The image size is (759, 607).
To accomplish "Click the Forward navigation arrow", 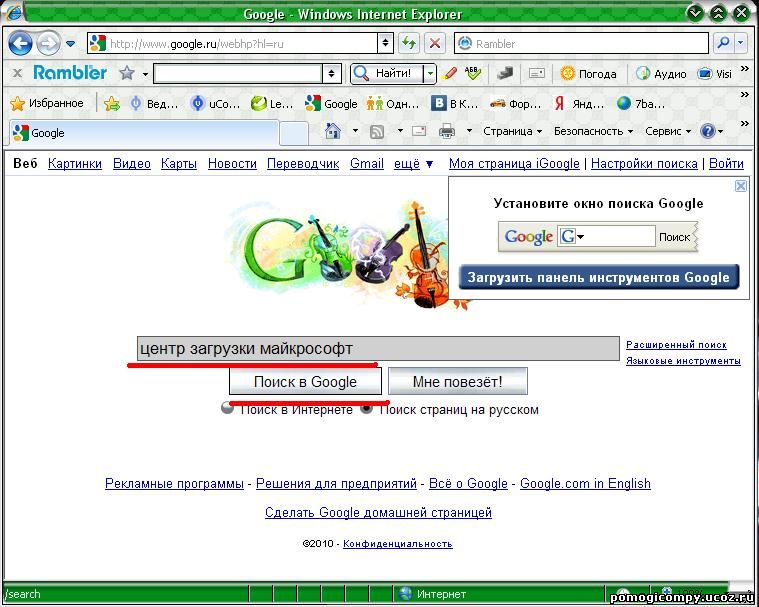I will coord(49,44).
